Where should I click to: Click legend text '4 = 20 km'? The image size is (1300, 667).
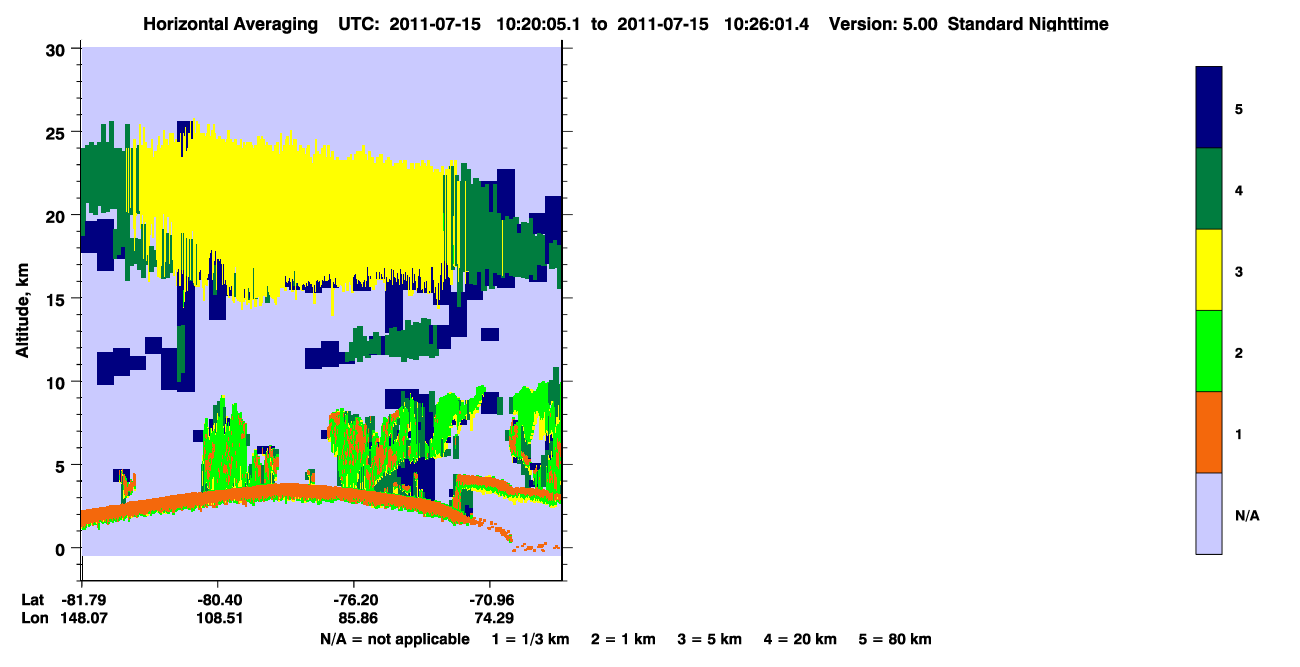coord(801,639)
